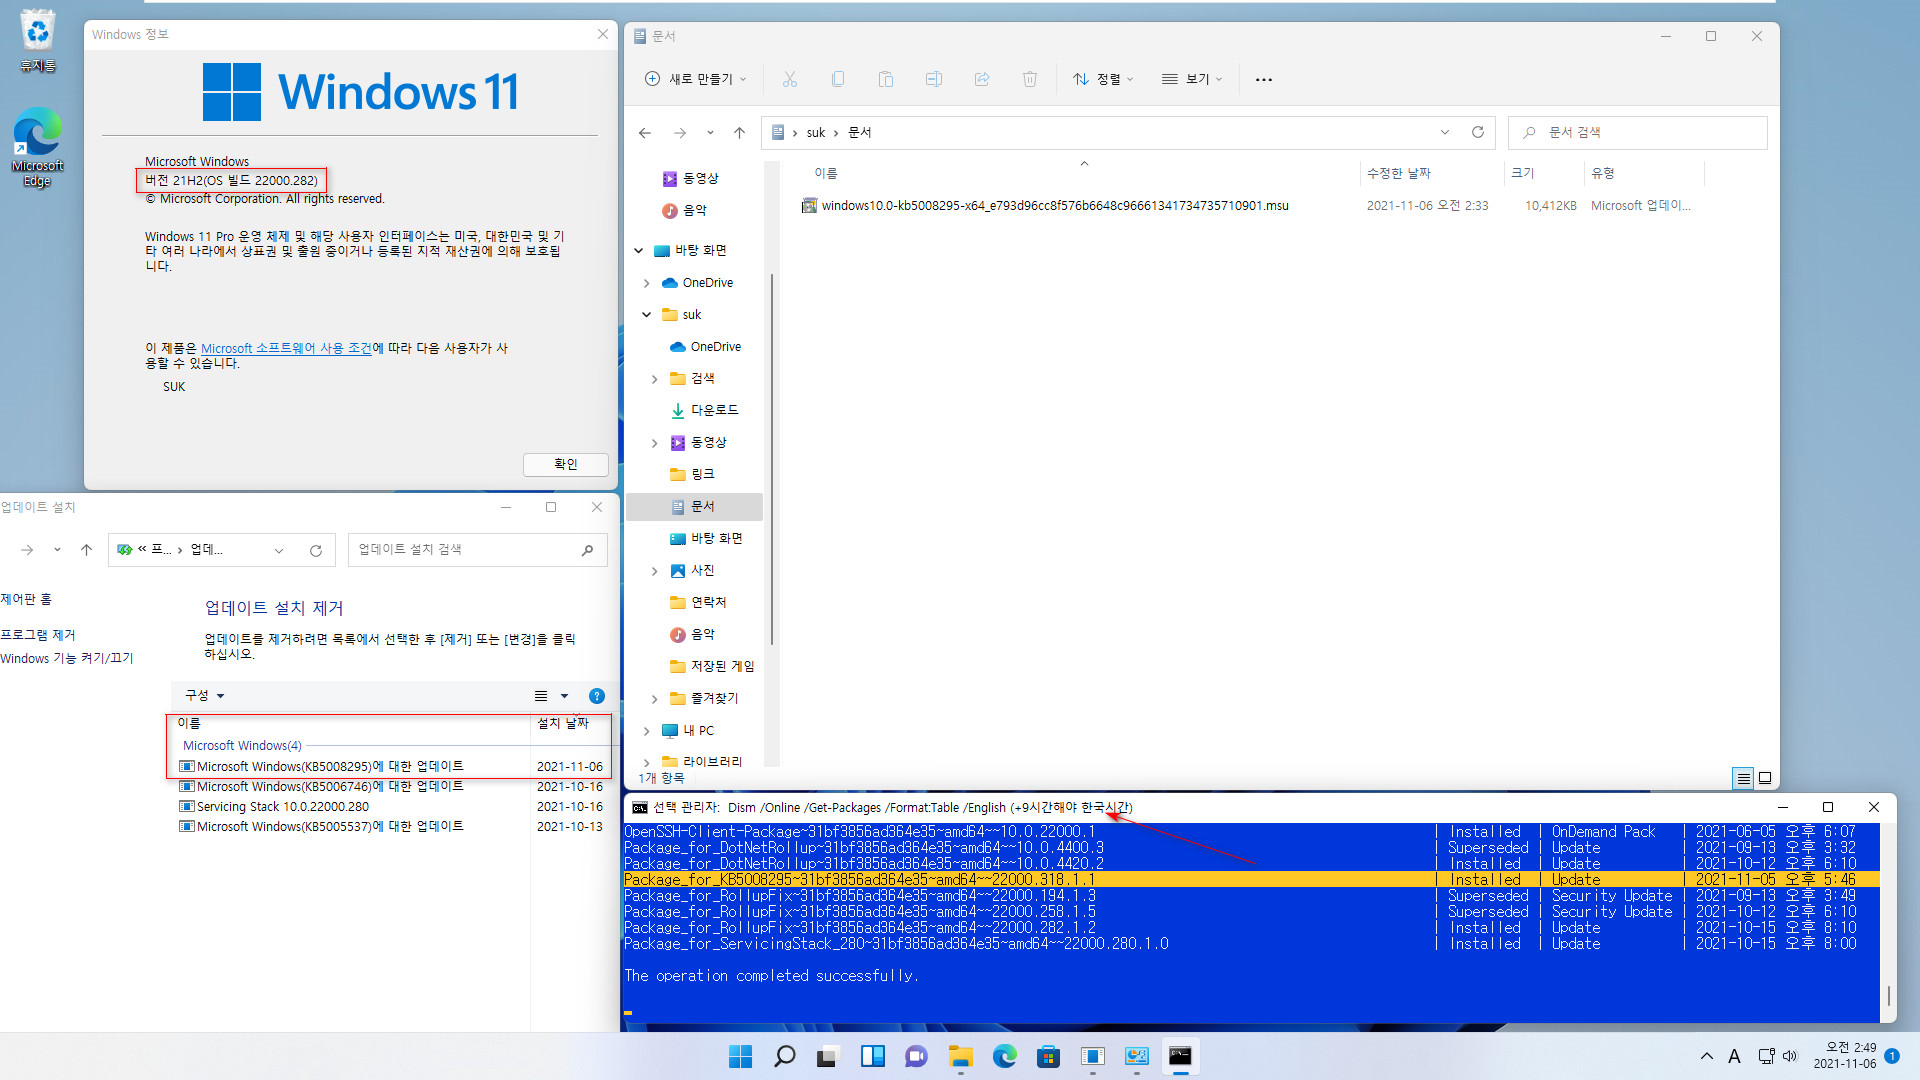Click Explorer navigation pane scrollbar

[772, 460]
